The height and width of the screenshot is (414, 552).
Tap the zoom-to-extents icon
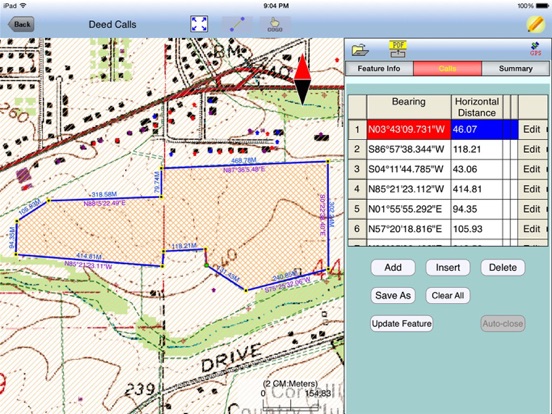pos(199,24)
